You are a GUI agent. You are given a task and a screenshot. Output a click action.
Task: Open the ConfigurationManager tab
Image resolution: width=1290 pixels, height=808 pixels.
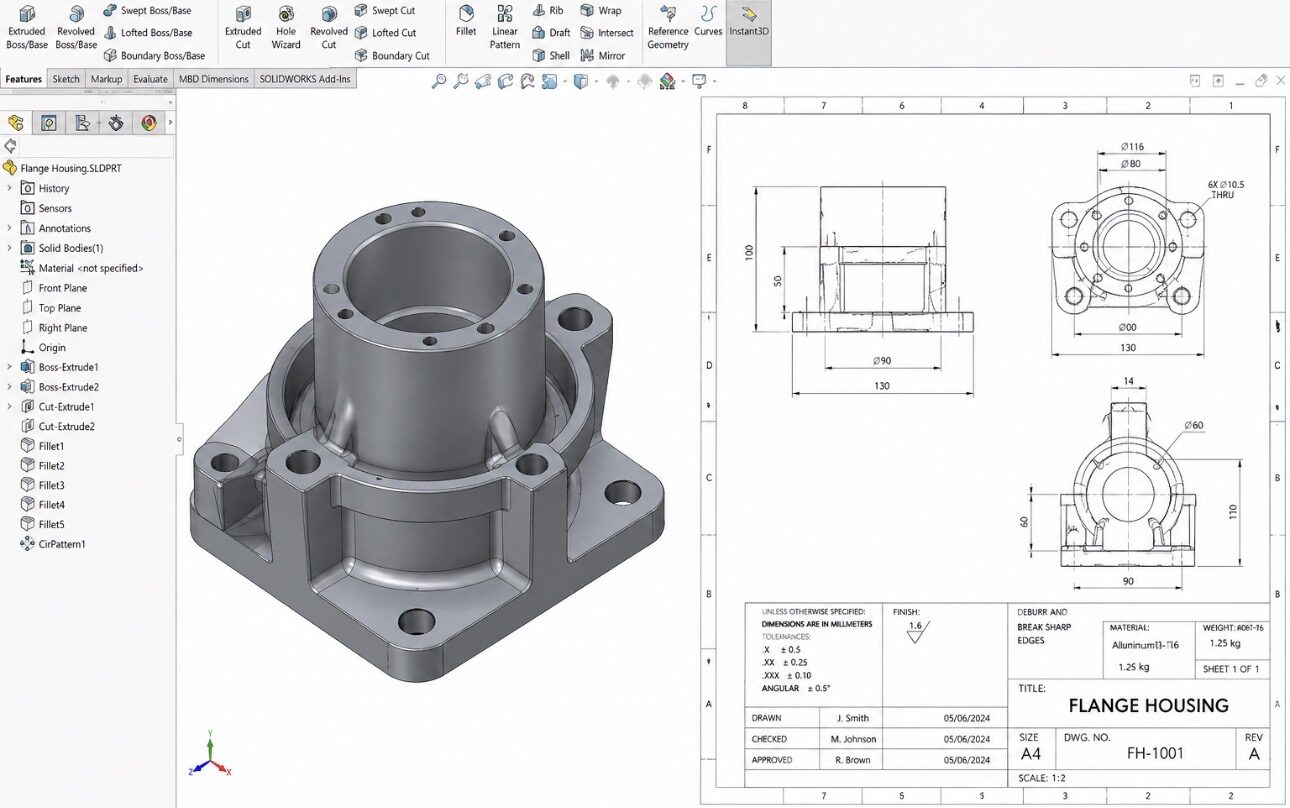[x=82, y=123]
